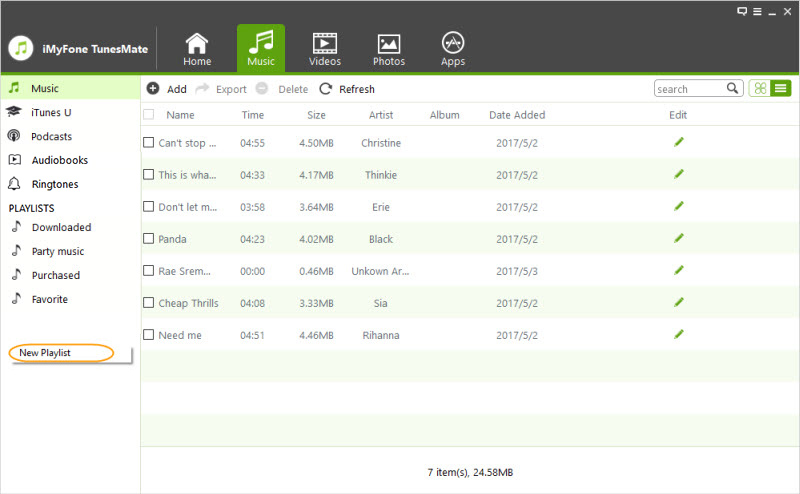This screenshot has height=494, width=800.
Task: Click the Time column header
Action: (253, 115)
